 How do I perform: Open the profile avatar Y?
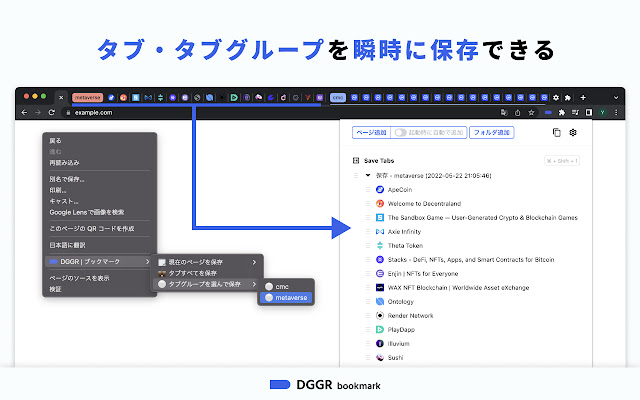pyautogui.click(x=602, y=112)
